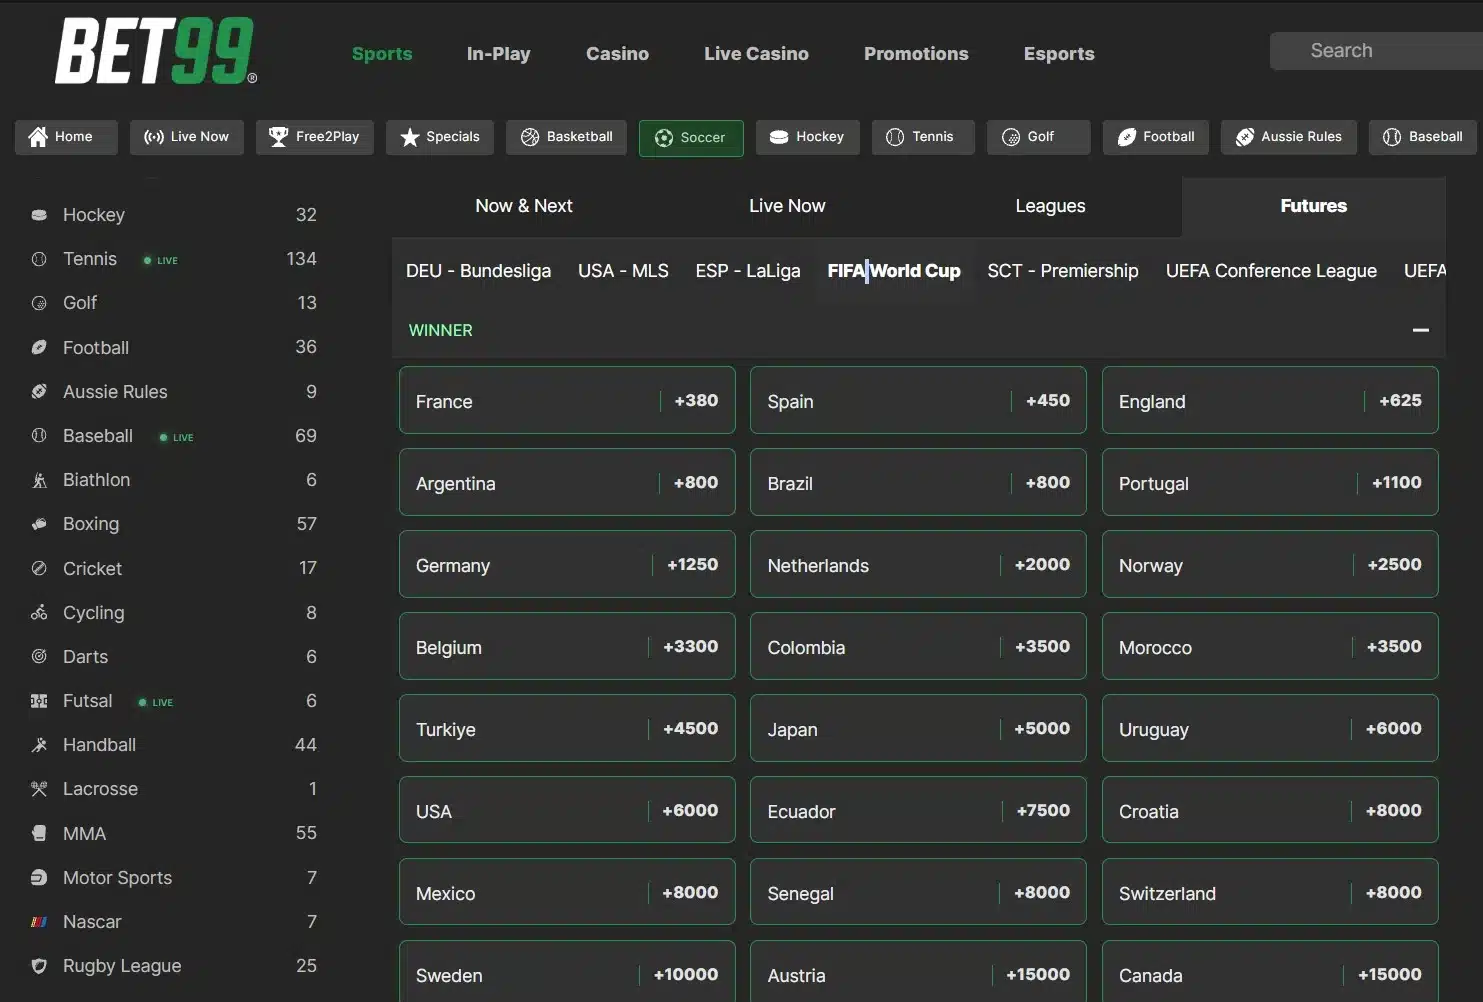Select the Futures tab

(x=1313, y=206)
